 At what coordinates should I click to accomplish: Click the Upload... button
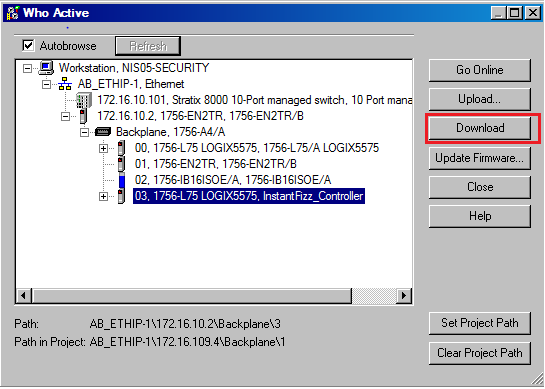pyautogui.click(x=480, y=99)
